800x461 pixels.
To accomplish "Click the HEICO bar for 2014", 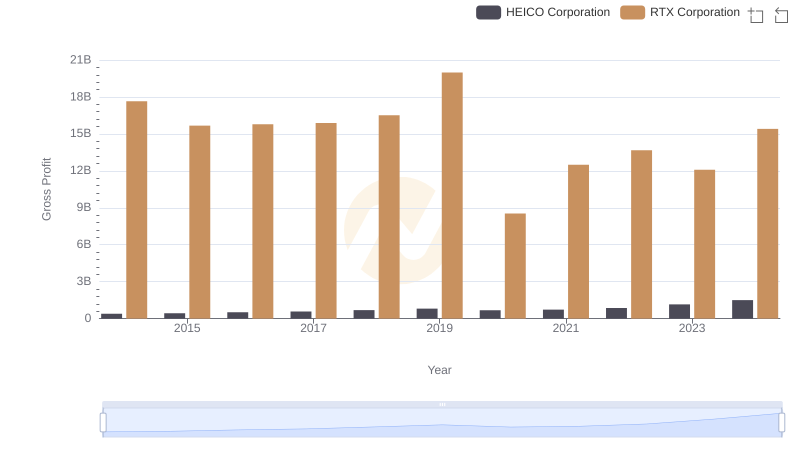I will (111, 316).
